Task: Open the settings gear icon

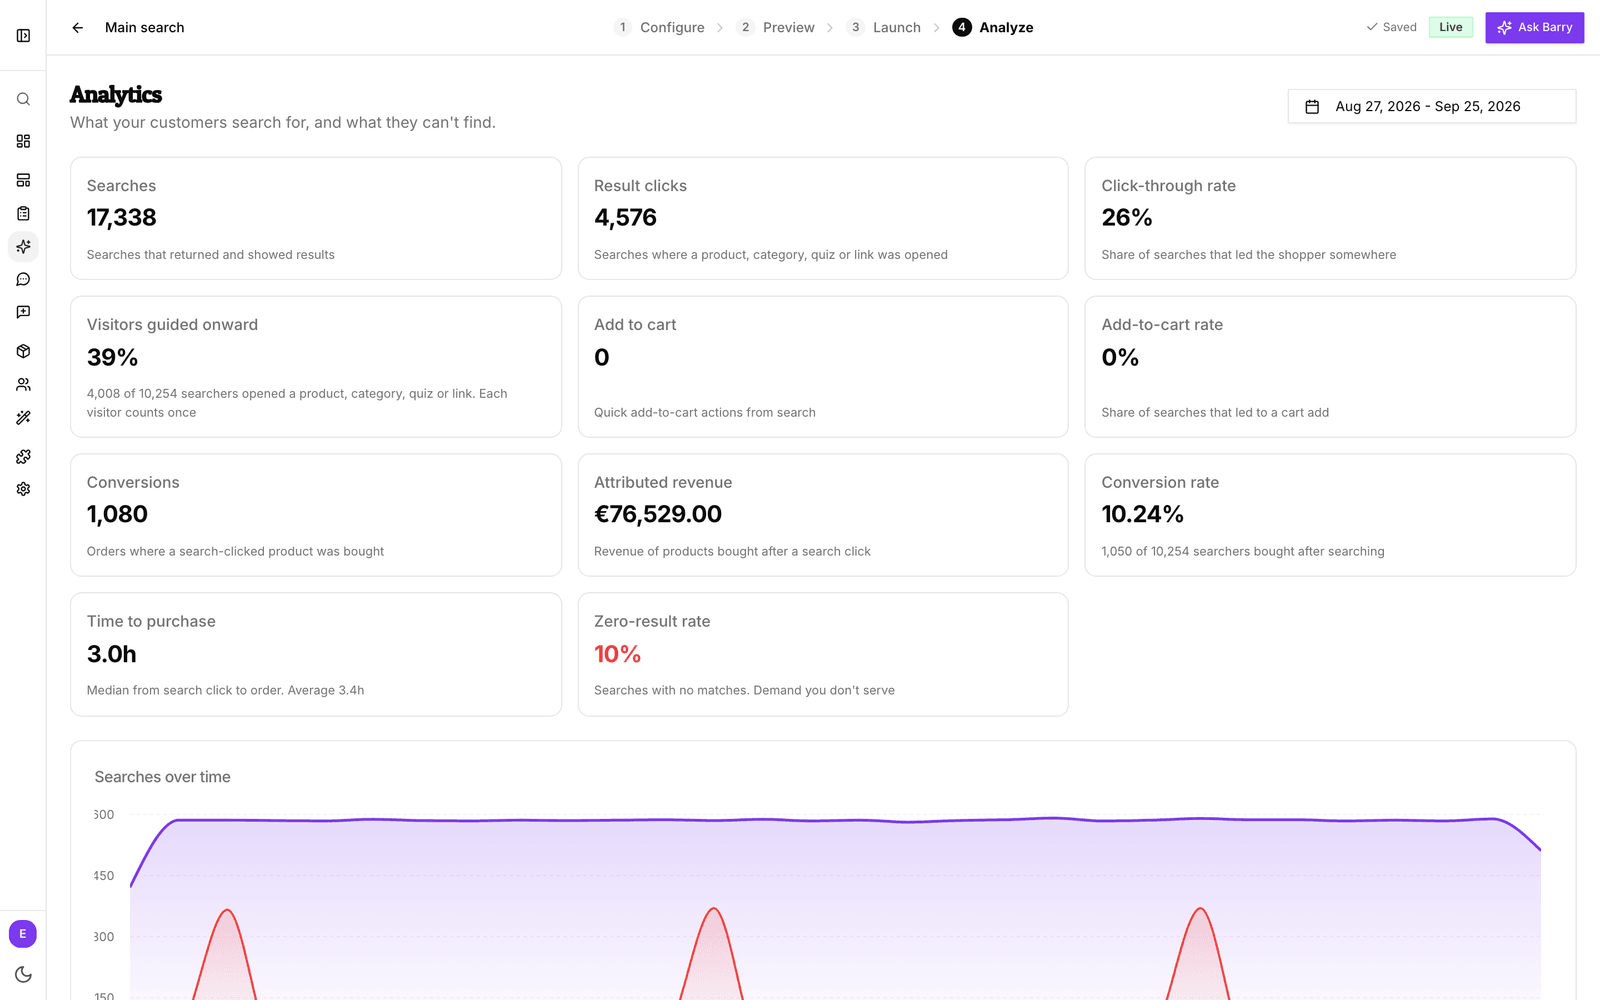Action: tap(23, 489)
